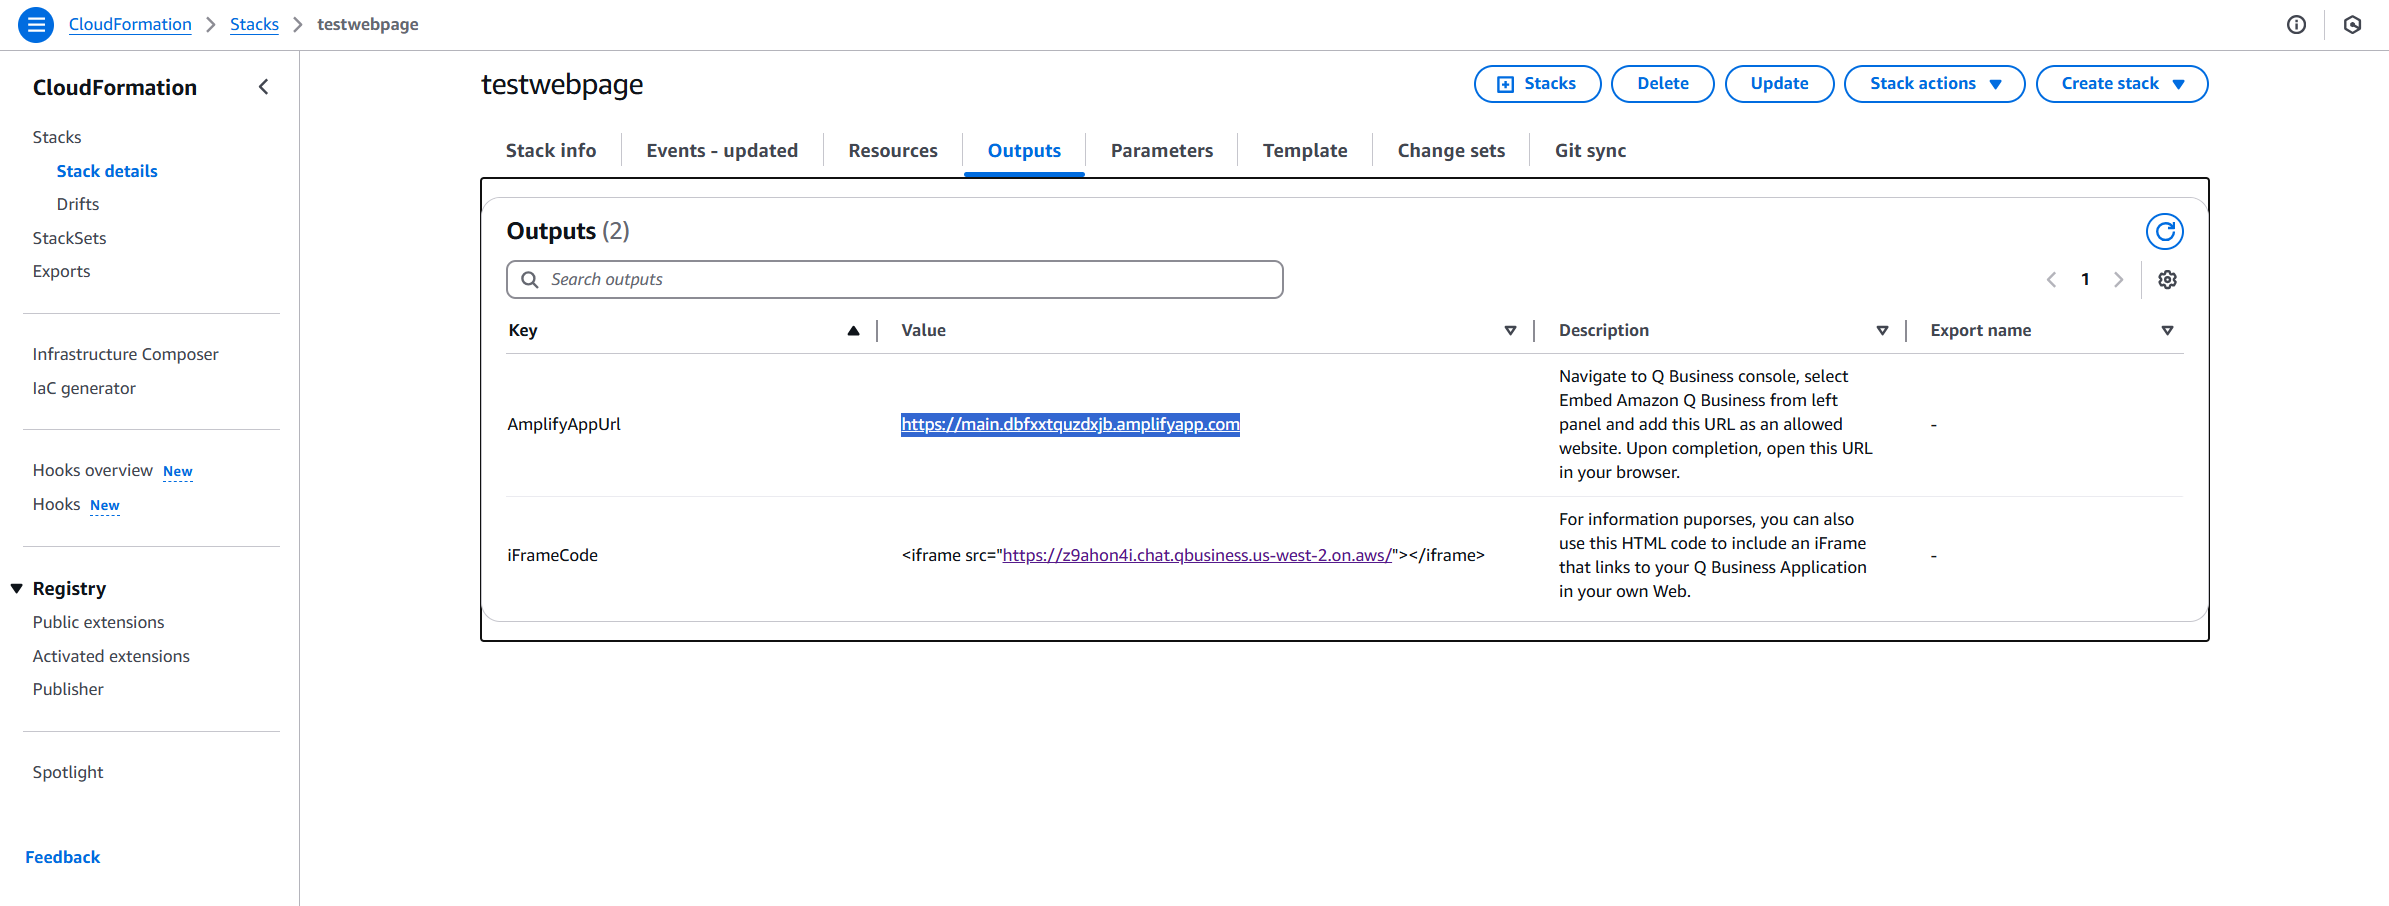Click the testwebpage stack title

pos(562,85)
